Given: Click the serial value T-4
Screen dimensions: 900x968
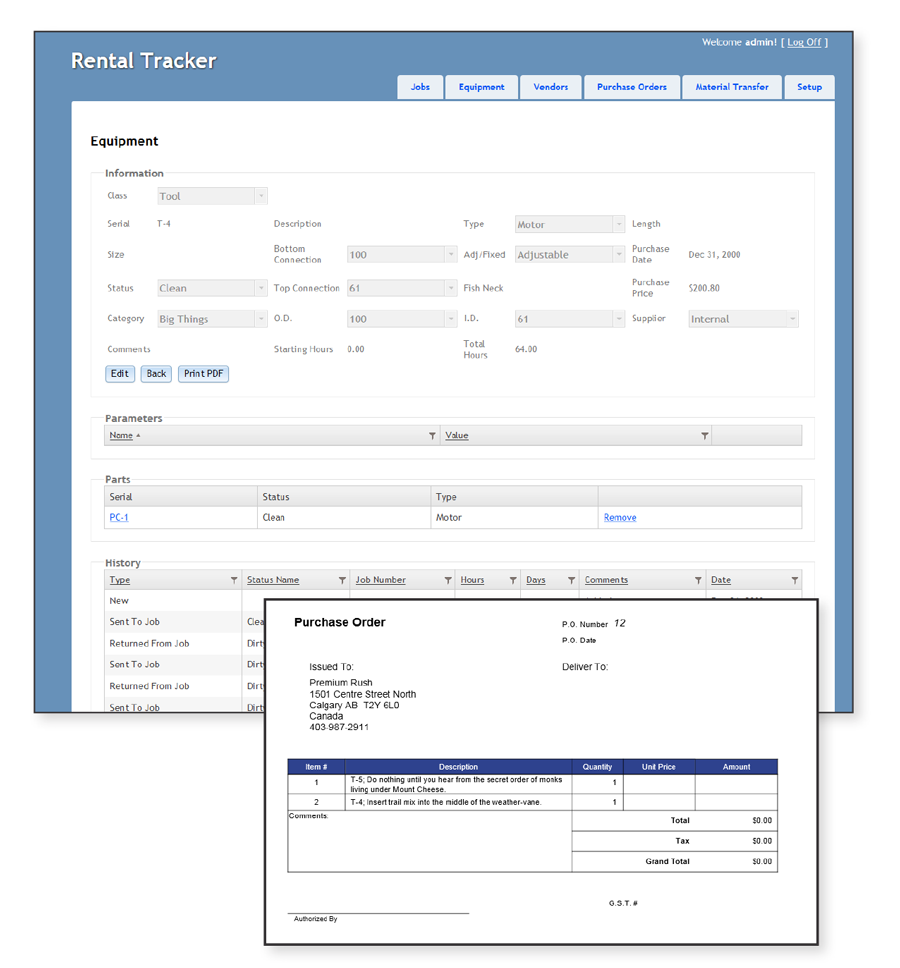Looking at the screenshot, I should pos(164,223).
